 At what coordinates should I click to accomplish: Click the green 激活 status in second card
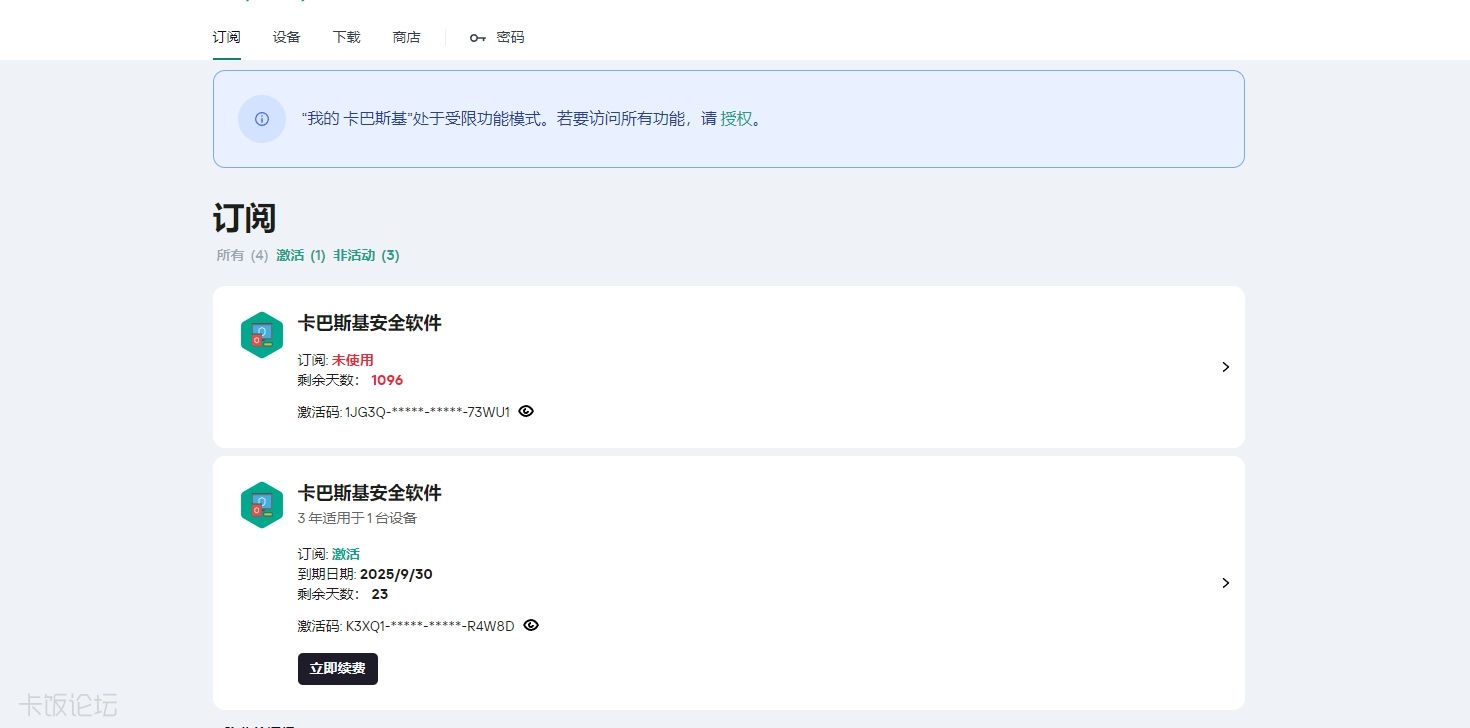(346, 554)
